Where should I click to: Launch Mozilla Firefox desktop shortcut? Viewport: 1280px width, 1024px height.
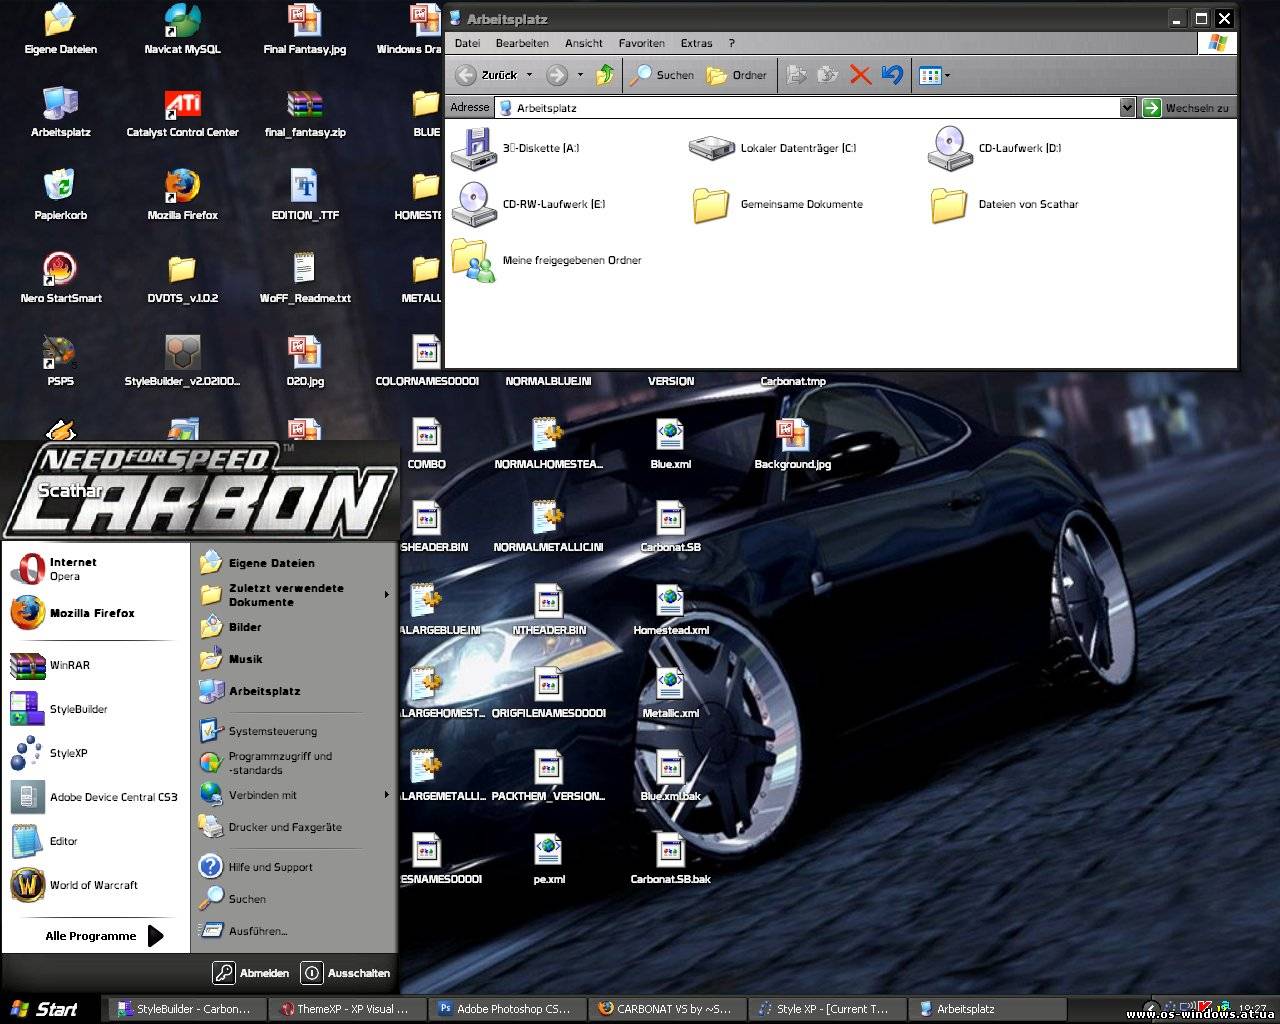click(x=182, y=195)
